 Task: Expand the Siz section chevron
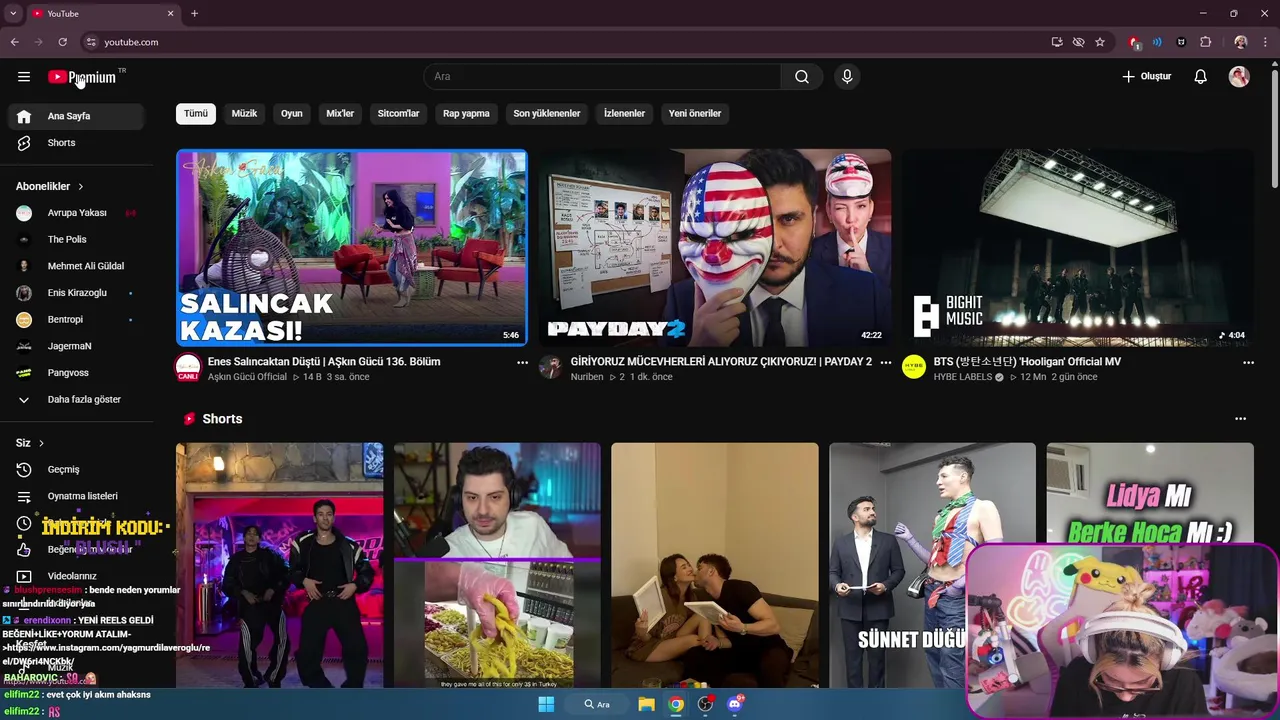pos(41,443)
